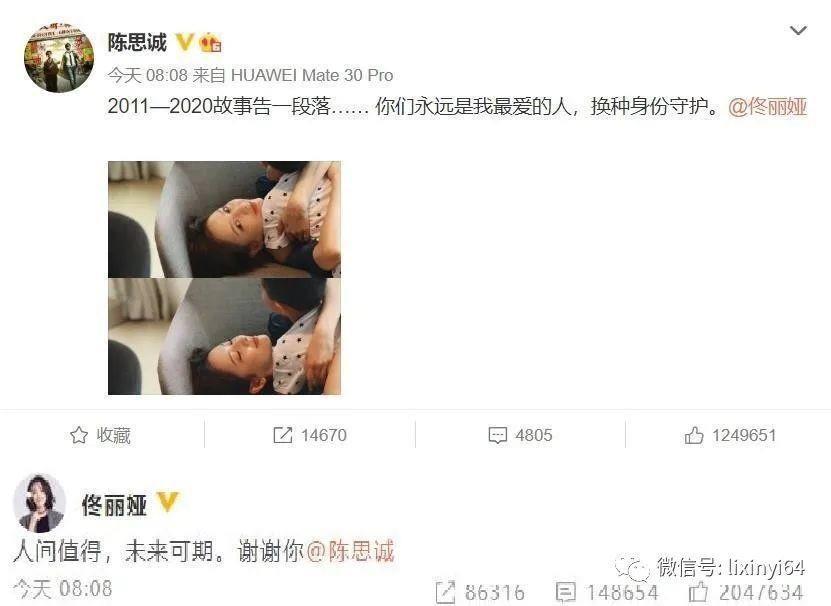
Task: View the top photo of the post
Action: pos(224,219)
